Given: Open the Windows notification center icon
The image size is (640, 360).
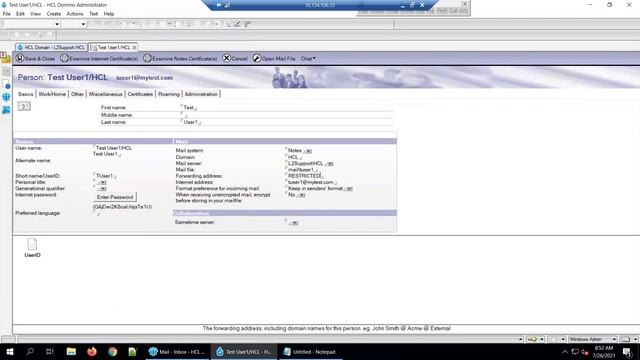Looking at the screenshot, I should (627, 351).
